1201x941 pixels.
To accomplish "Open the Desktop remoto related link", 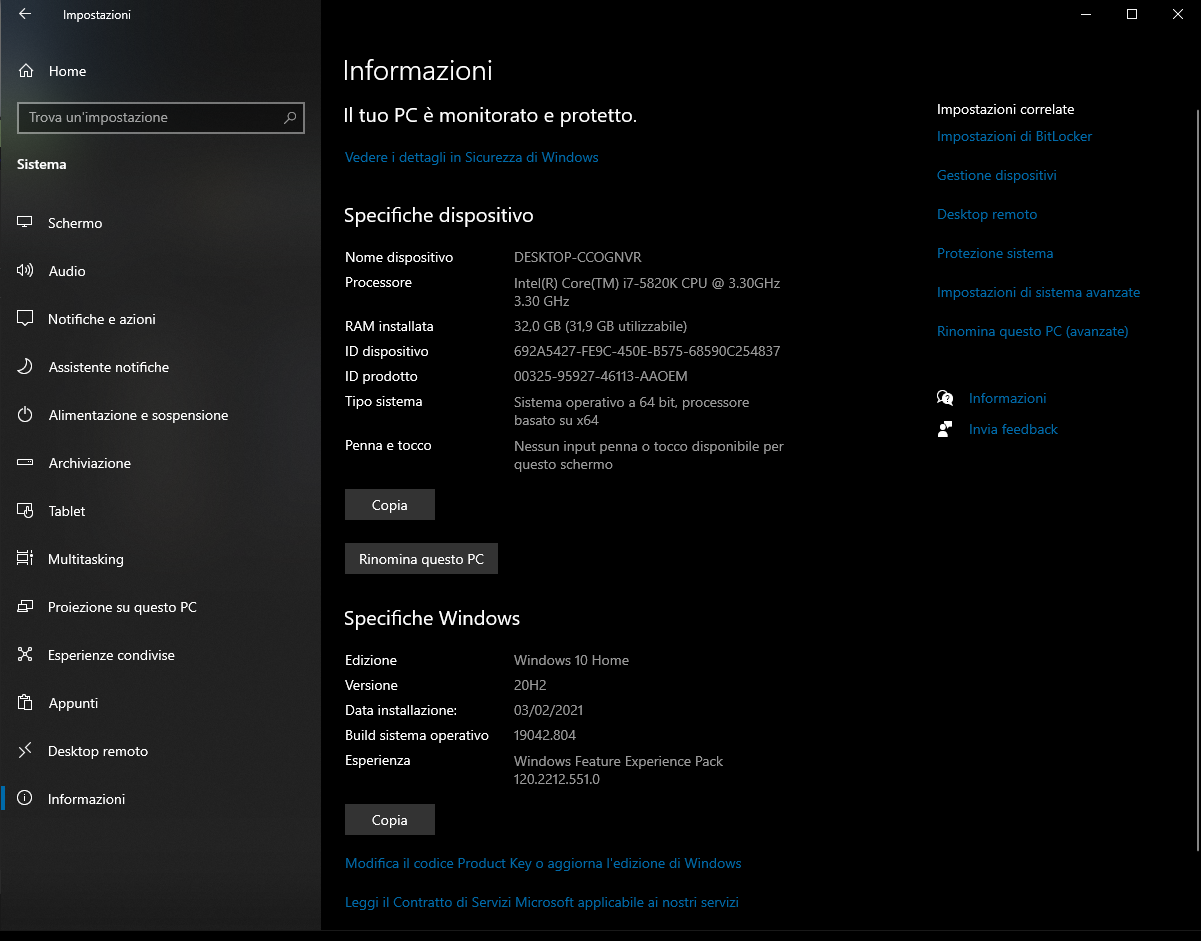I will 987,214.
